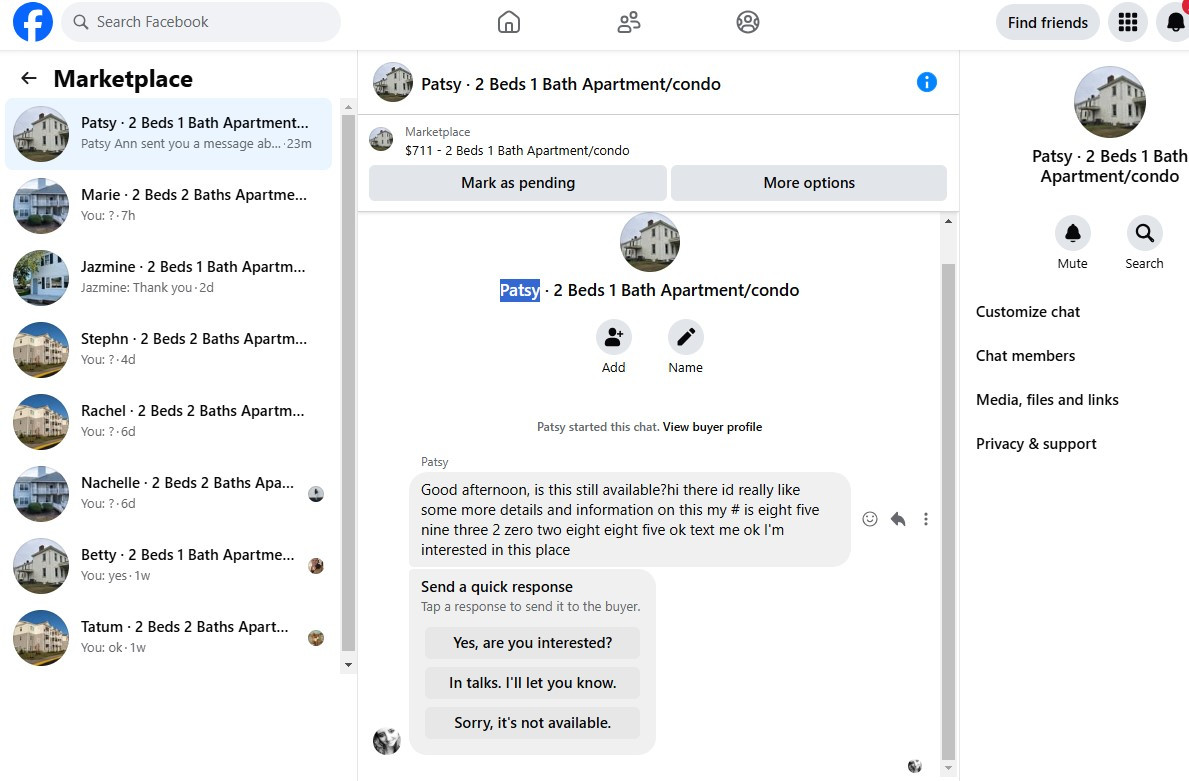
Task: Expand Media, files and links section
Action: 1047,400
